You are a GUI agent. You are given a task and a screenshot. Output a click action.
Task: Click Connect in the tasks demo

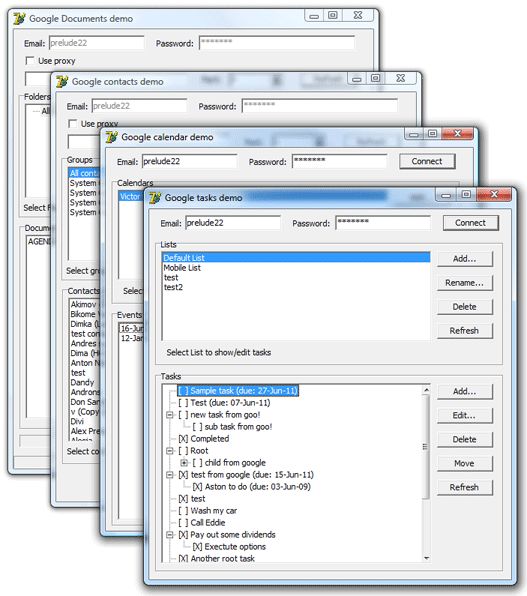470,223
